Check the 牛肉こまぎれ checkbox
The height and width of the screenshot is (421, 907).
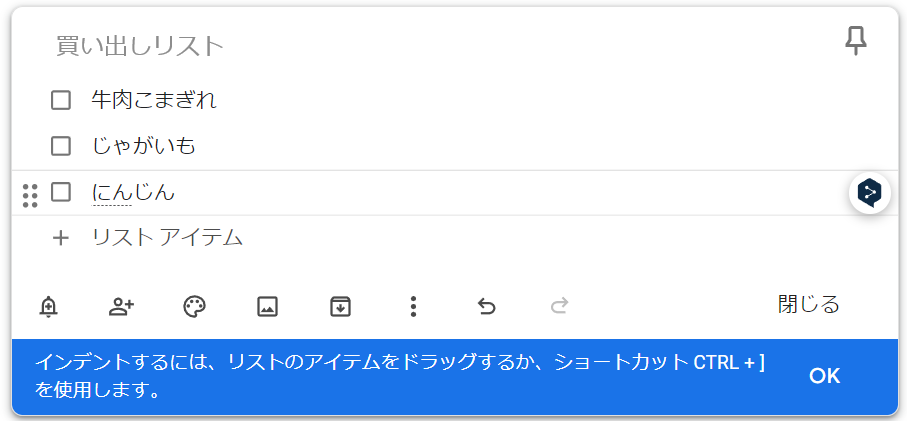pos(61,100)
